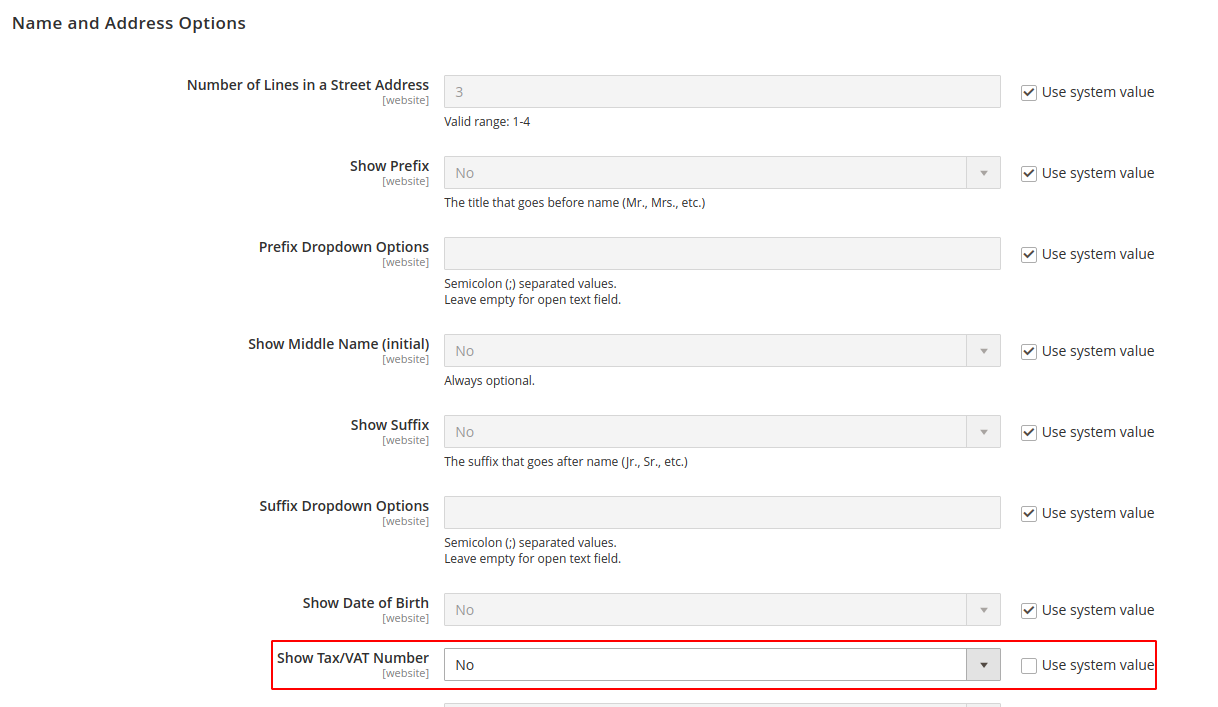Click the Prefix Dropdown Options text field
Image resolution: width=1218 pixels, height=707 pixels.
(720, 253)
